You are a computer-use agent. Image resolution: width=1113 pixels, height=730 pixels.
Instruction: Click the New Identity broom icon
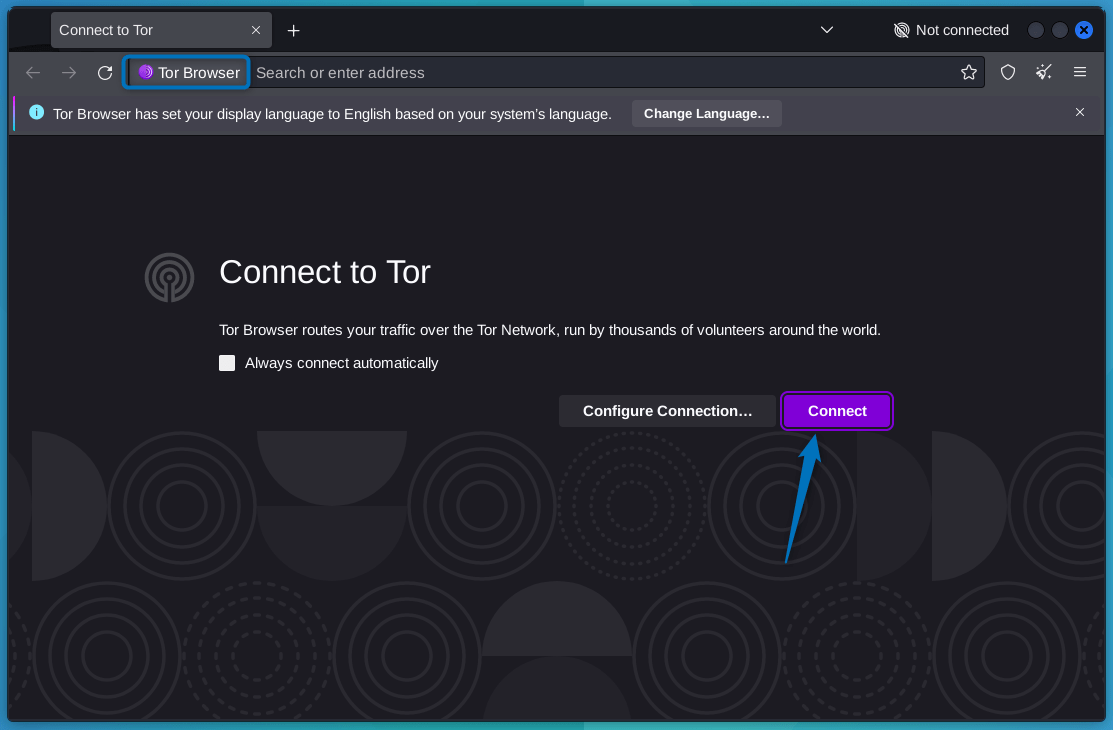click(x=1043, y=72)
